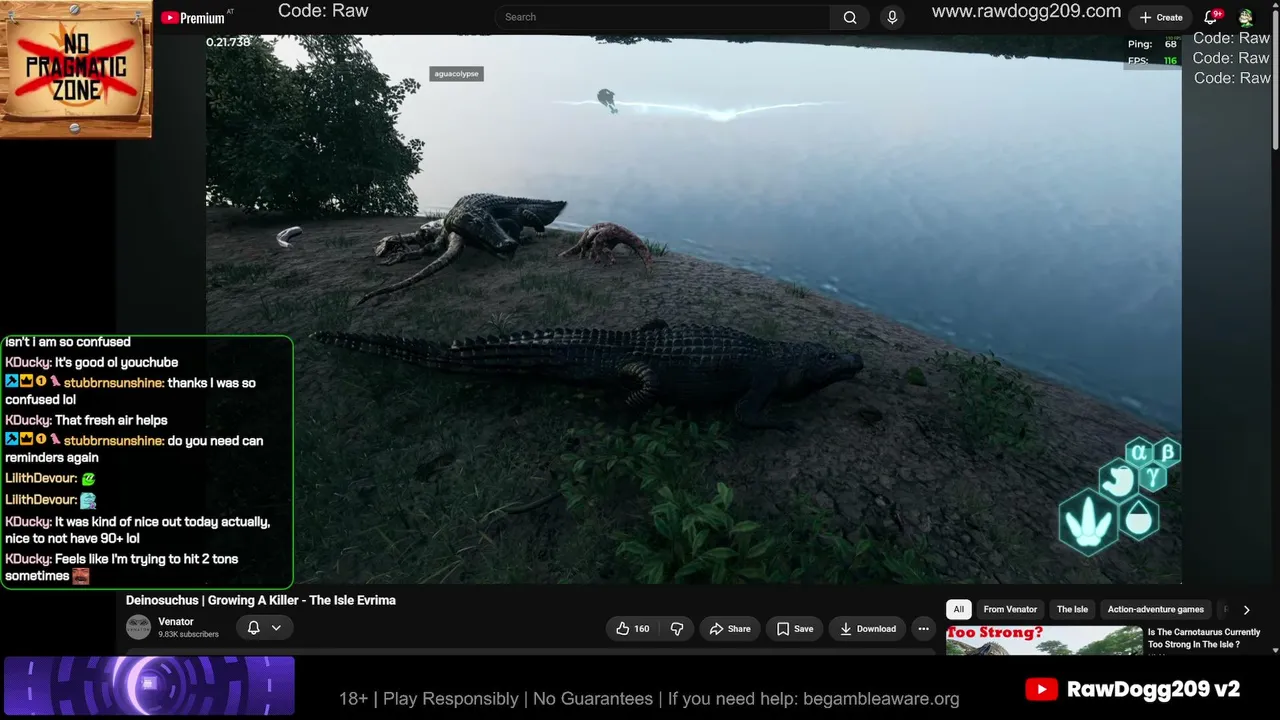The width and height of the screenshot is (1280, 720).
Task: Click chat message thanks I was so confused
Action: pyautogui.click(x=130, y=391)
